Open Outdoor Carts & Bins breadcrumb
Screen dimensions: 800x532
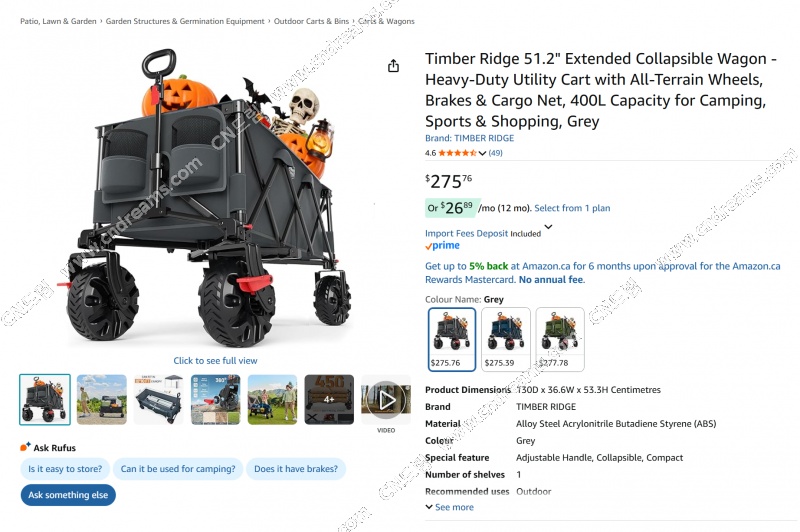[311, 21]
